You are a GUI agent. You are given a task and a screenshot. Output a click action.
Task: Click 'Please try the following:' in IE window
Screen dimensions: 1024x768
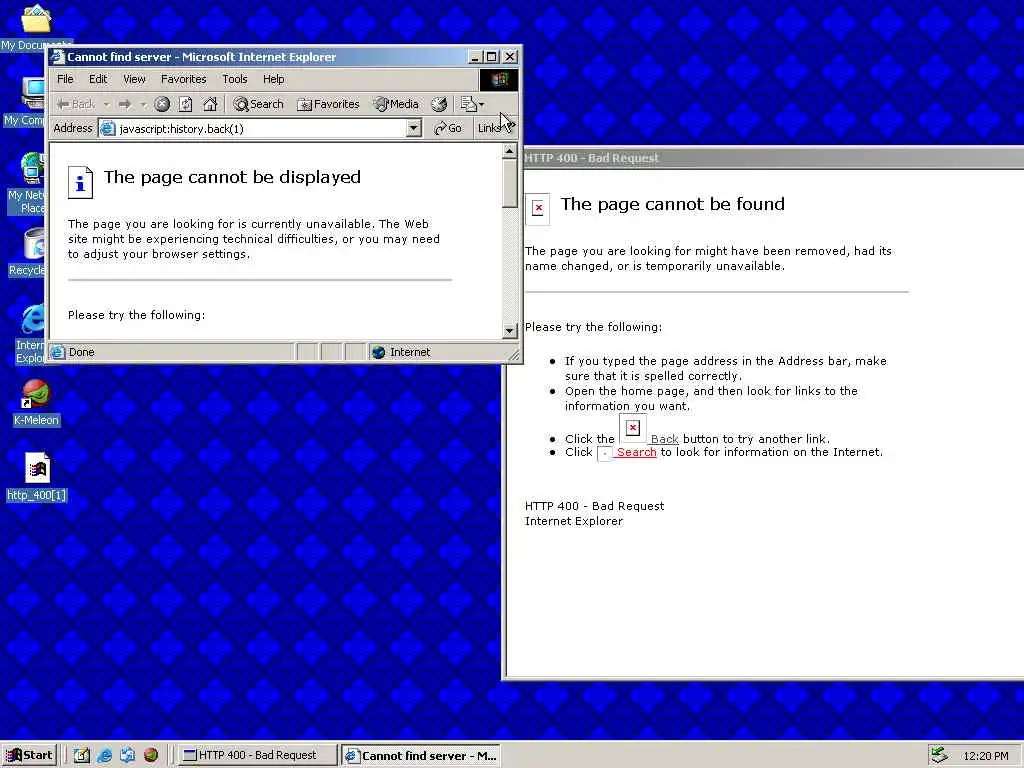[x=136, y=315]
